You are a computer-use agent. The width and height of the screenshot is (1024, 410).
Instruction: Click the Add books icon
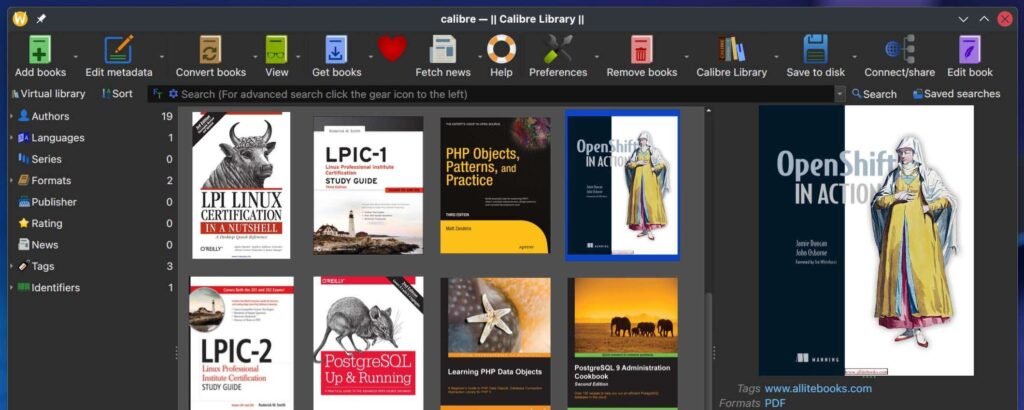pos(40,50)
